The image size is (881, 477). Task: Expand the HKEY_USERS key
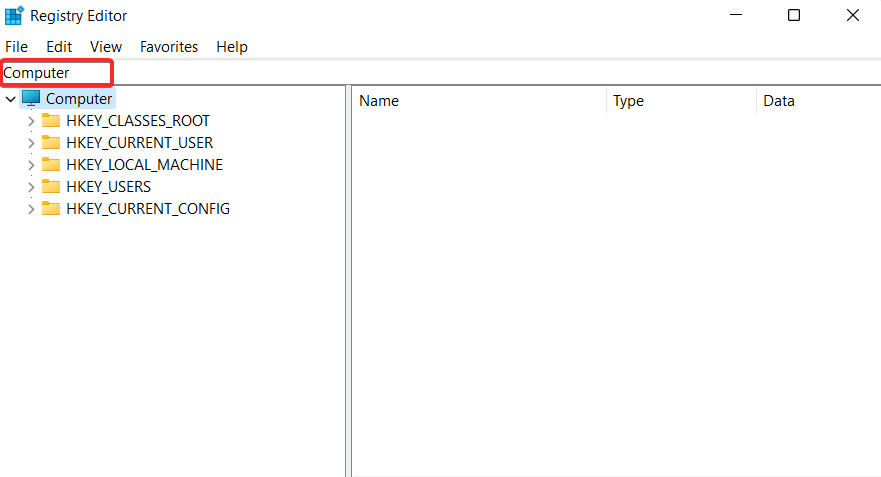(x=30, y=187)
